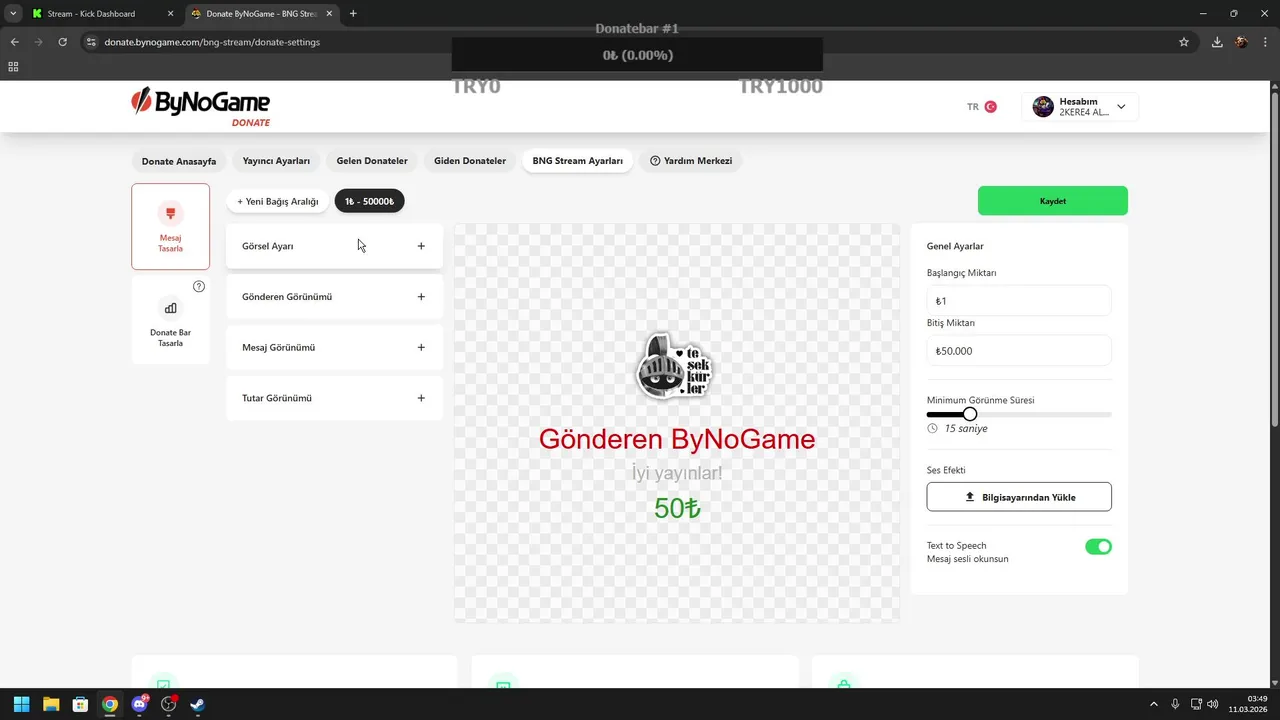Open Yardım Merkezi help center
The height and width of the screenshot is (720, 1280).
pos(691,161)
